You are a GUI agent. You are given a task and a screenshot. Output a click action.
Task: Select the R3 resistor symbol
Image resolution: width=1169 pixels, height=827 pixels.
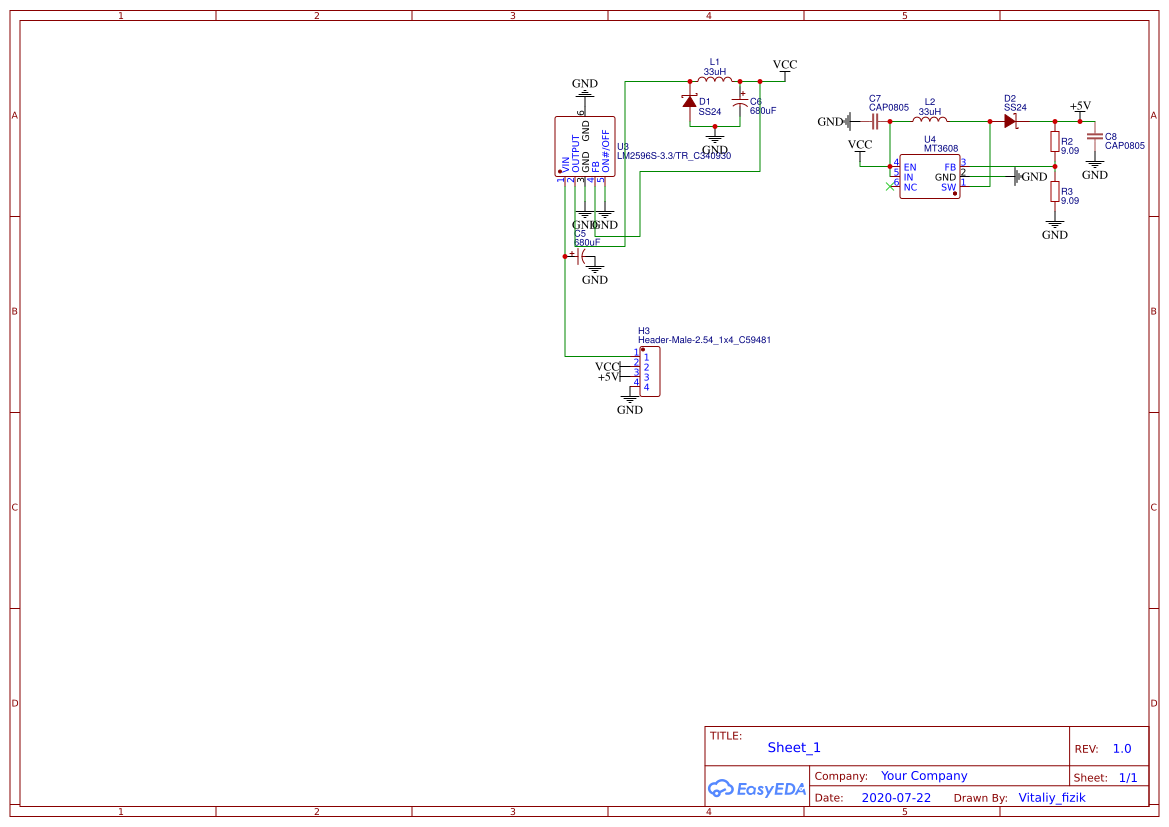[1054, 192]
